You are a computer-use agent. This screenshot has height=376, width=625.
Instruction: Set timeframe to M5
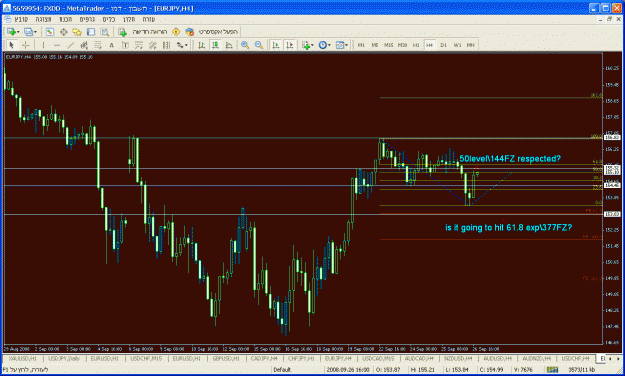point(375,45)
